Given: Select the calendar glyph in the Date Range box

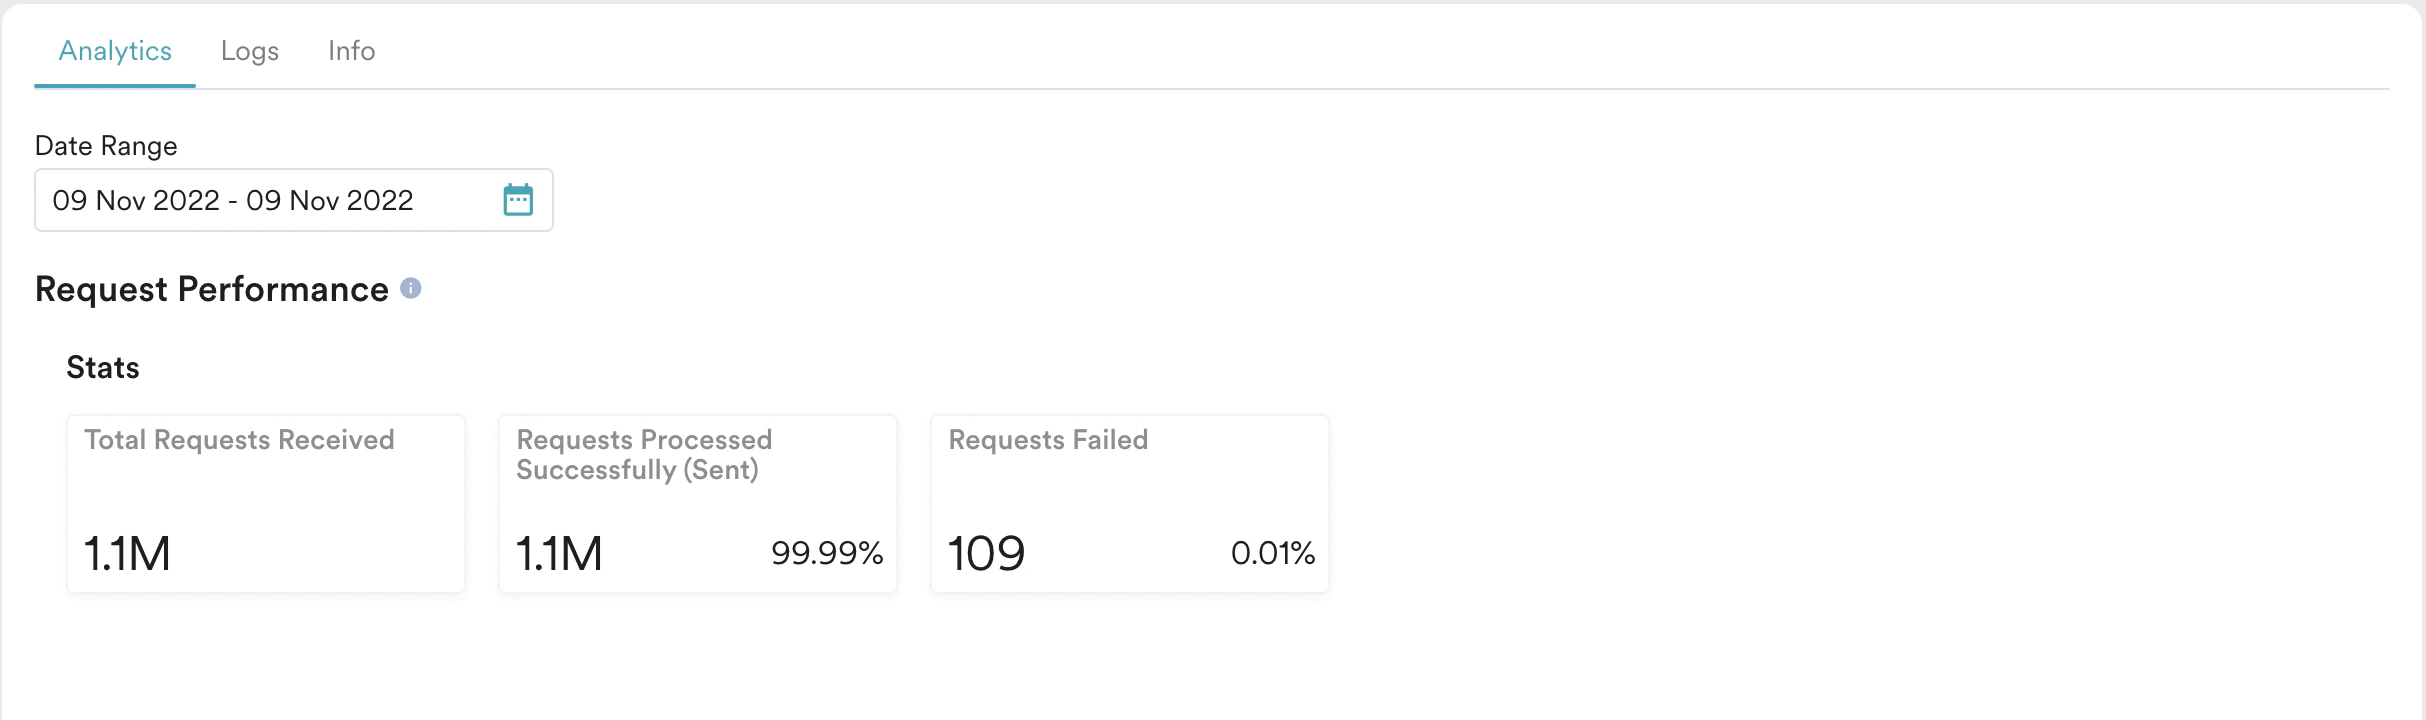Looking at the screenshot, I should [517, 200].
